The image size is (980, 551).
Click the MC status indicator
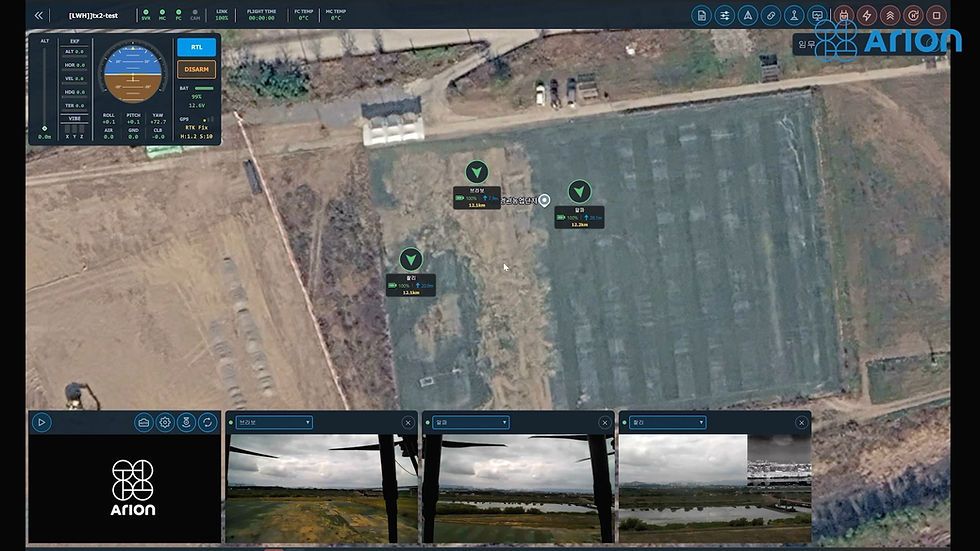(x=162, y=15)
